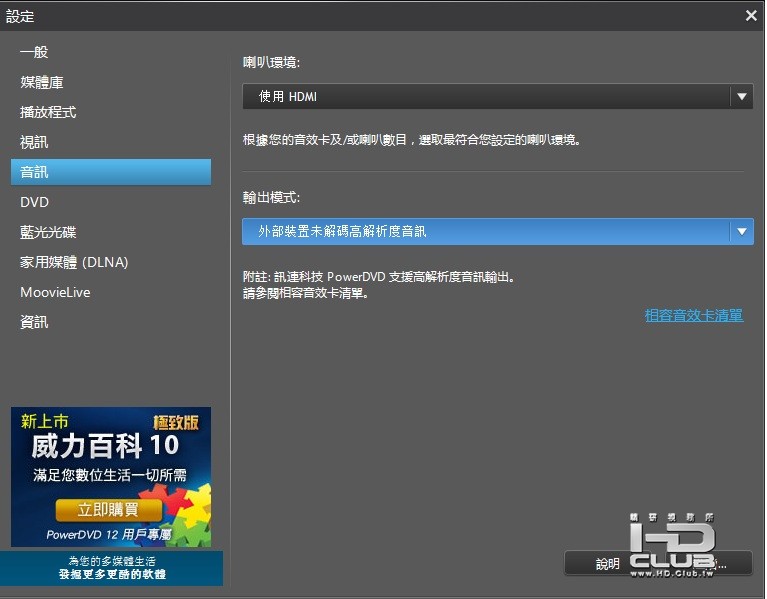
Task: Switch to 藍光光碟 settings
Action: click(48, 232)
